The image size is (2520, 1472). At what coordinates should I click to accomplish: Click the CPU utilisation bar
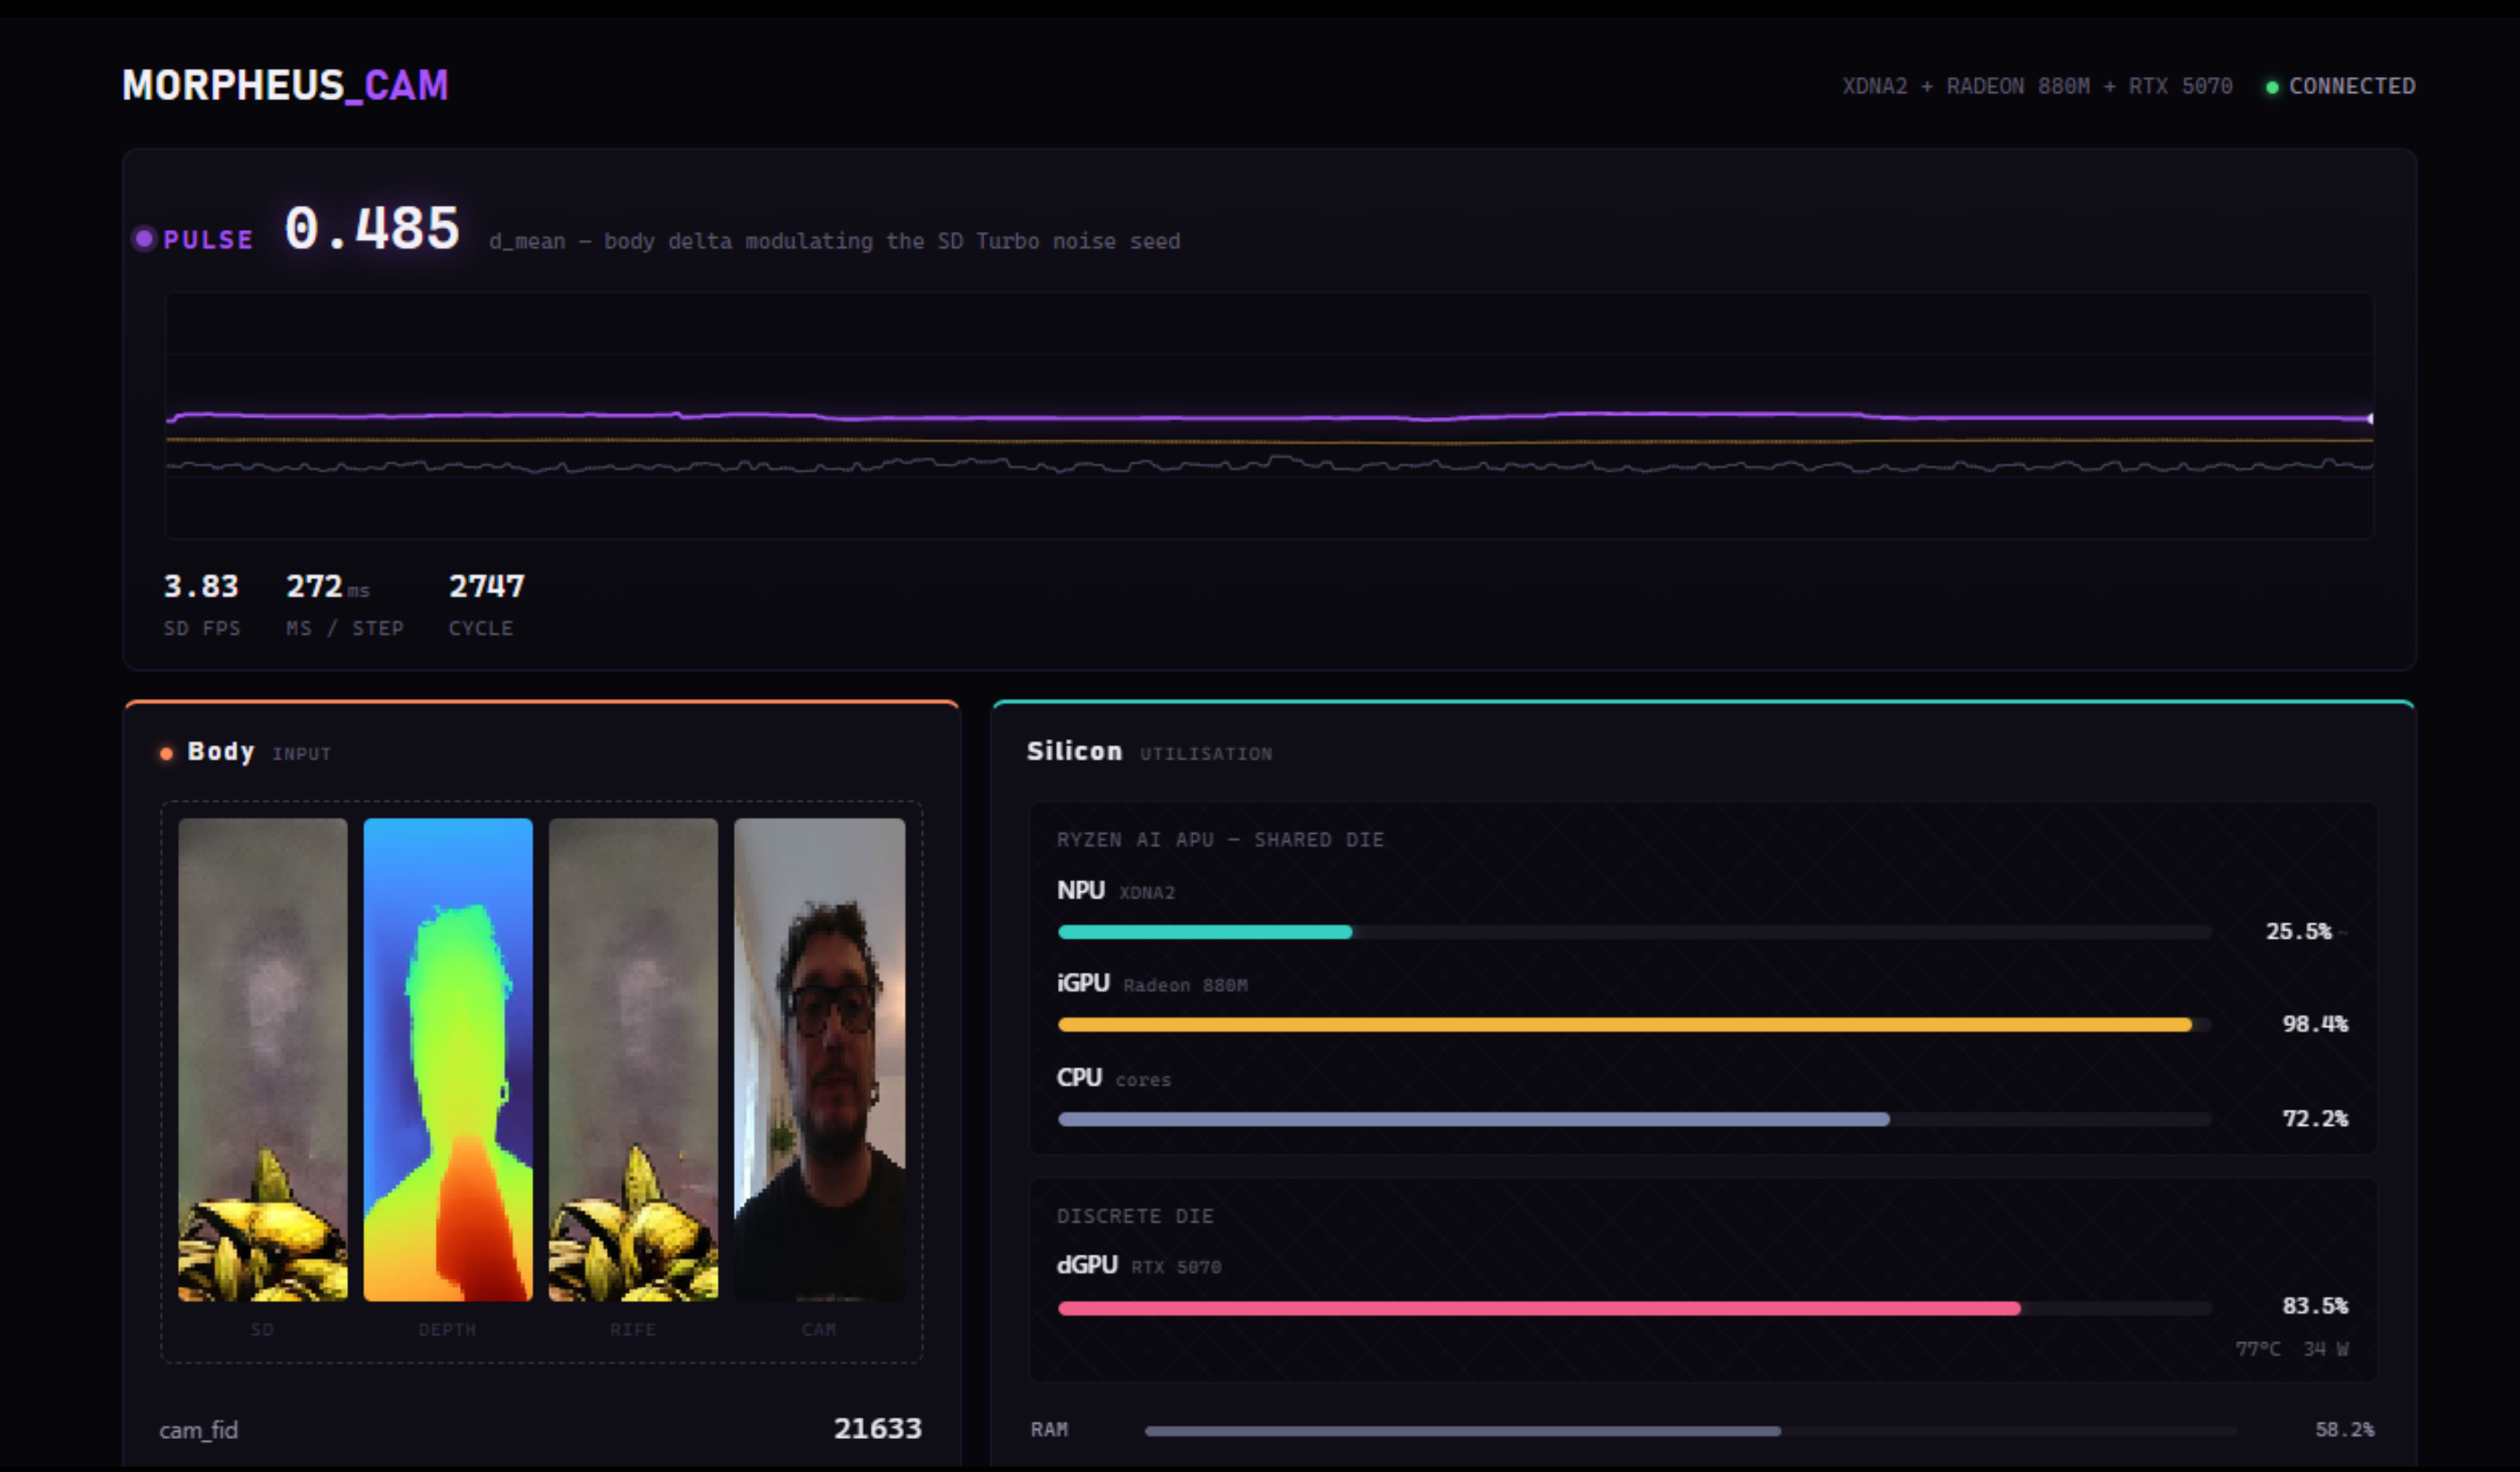pos(1634,1119)
